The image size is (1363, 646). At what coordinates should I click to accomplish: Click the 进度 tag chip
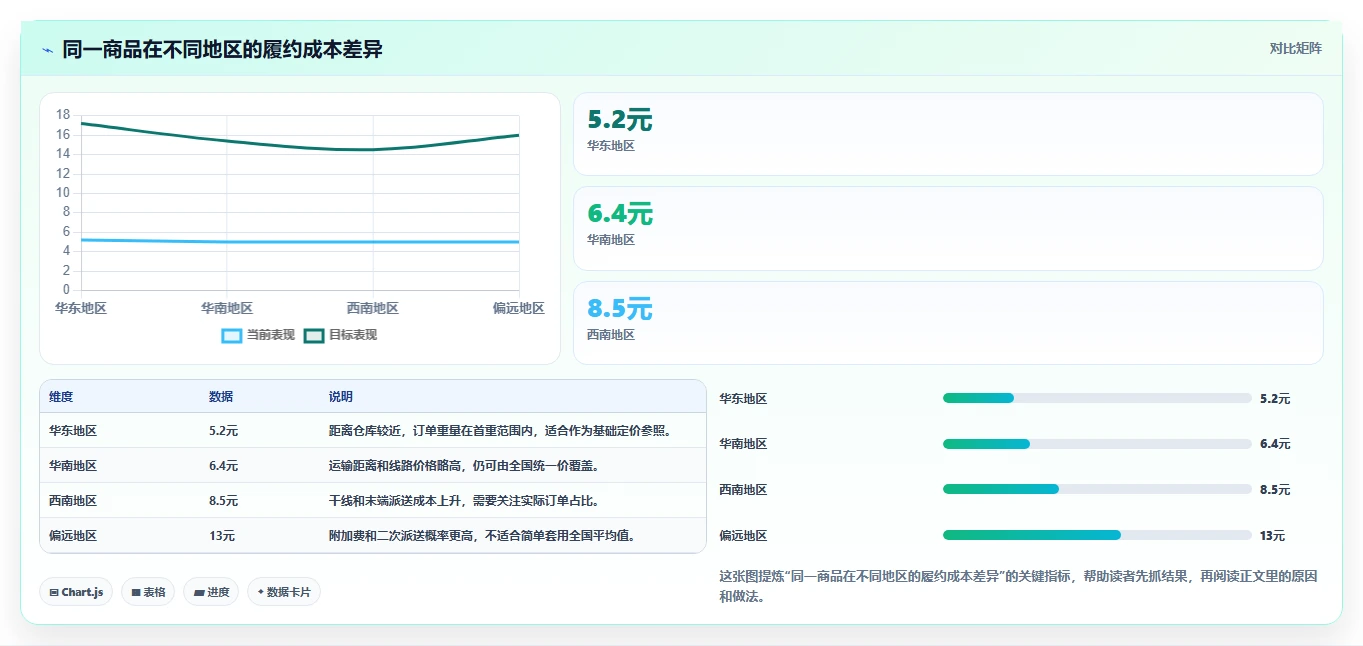(211, 592)
